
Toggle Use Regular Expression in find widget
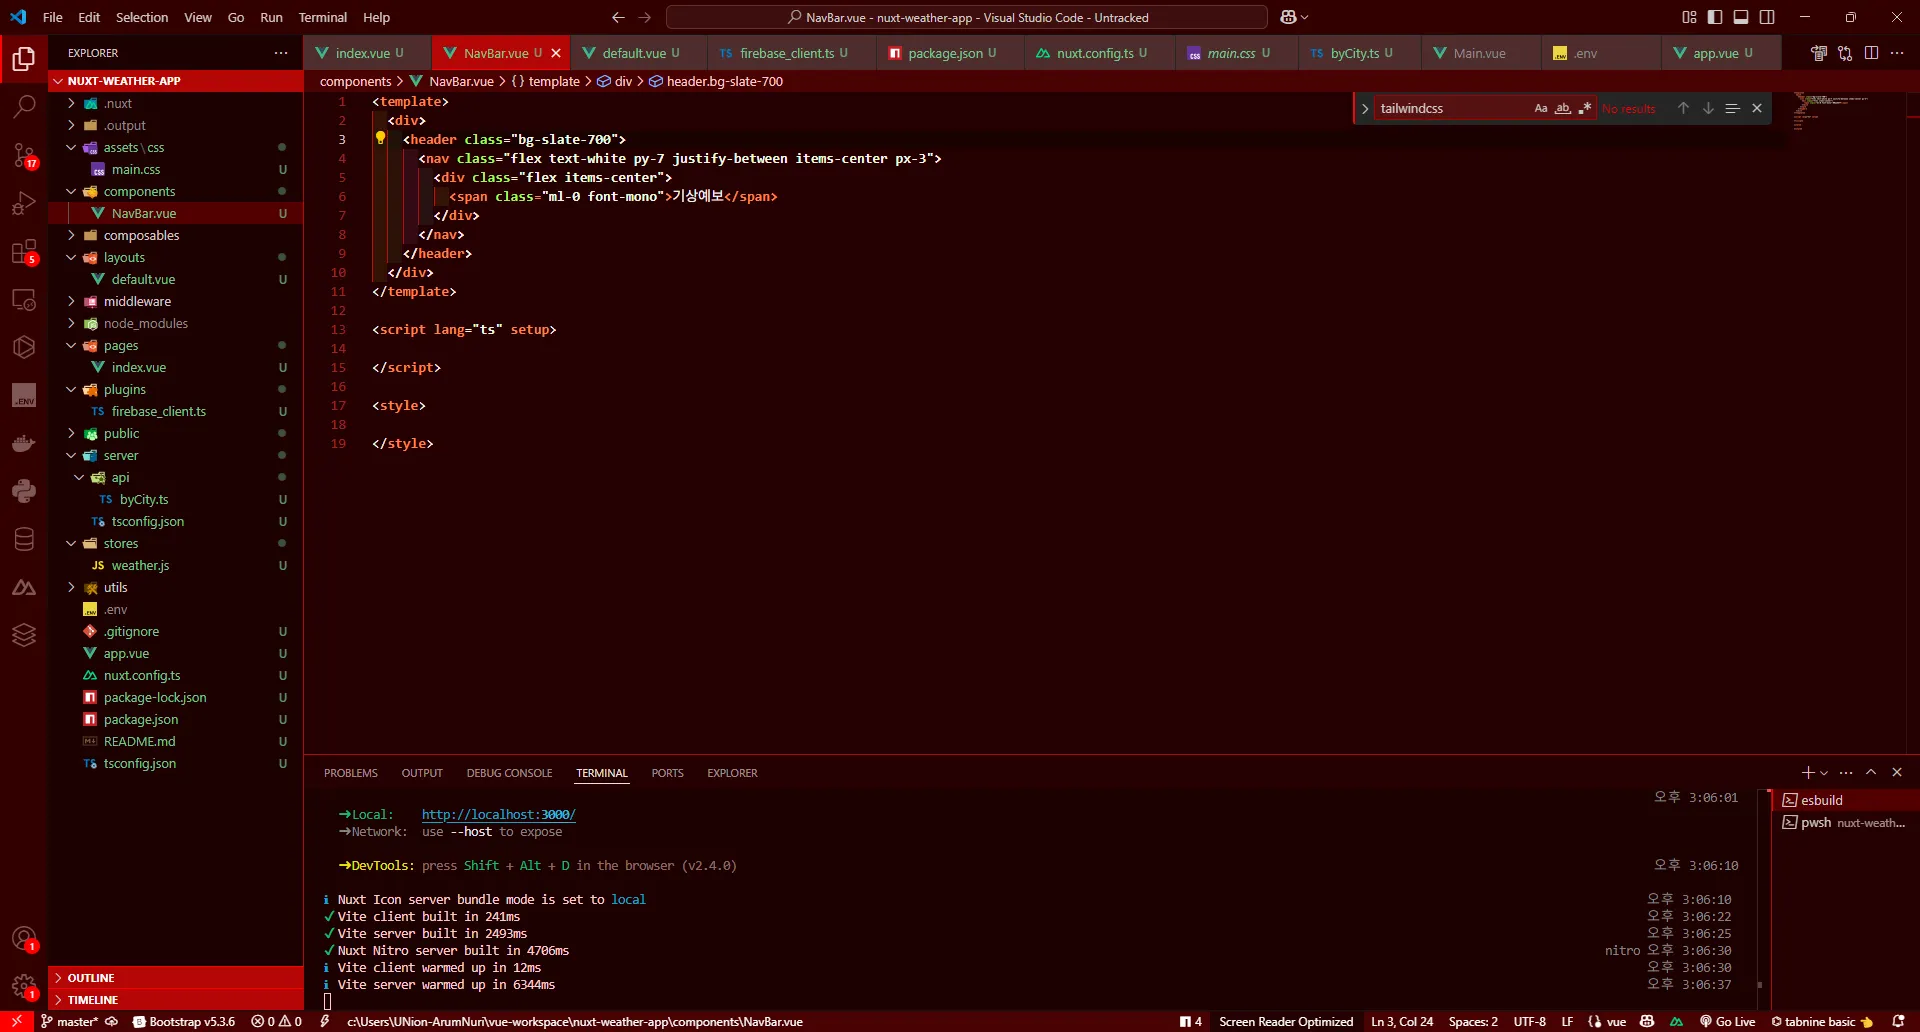point(1585,108)
